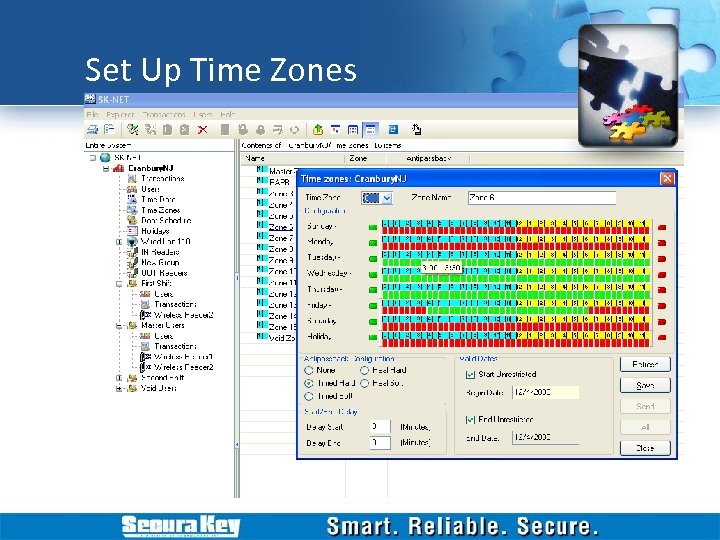This screenshot has height=540, width=720.
Task: Click Saturday's red all-off button
Action: click(x=662, y=322)
